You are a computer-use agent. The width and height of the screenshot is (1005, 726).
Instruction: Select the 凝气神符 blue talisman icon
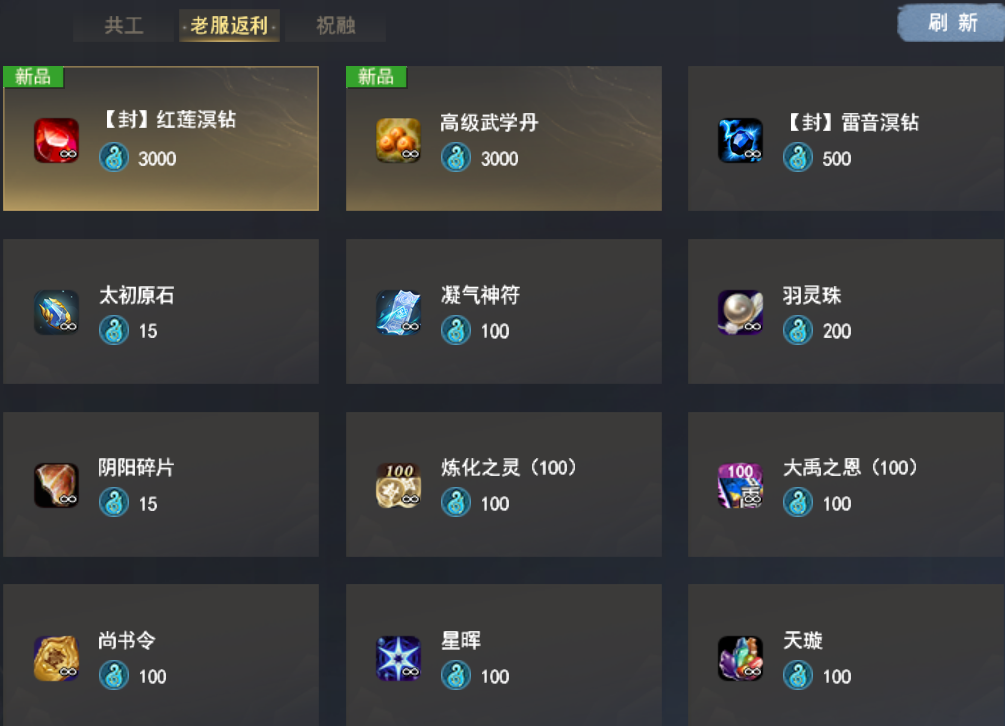(399, 313)
